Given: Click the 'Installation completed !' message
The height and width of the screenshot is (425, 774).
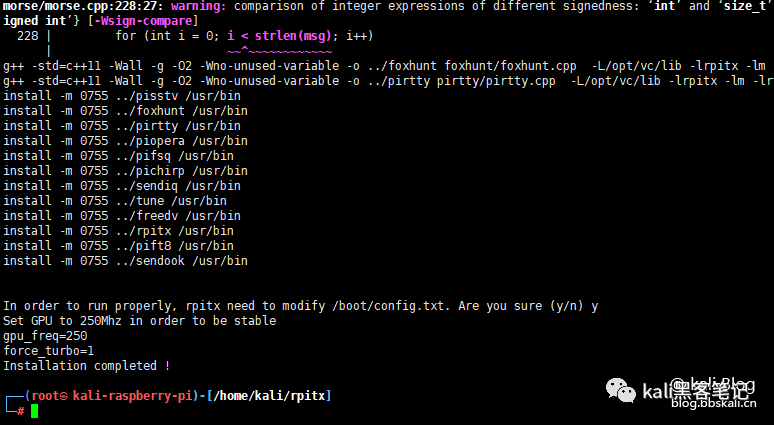Looking at the screenshot, I should [x=87, y=366].
